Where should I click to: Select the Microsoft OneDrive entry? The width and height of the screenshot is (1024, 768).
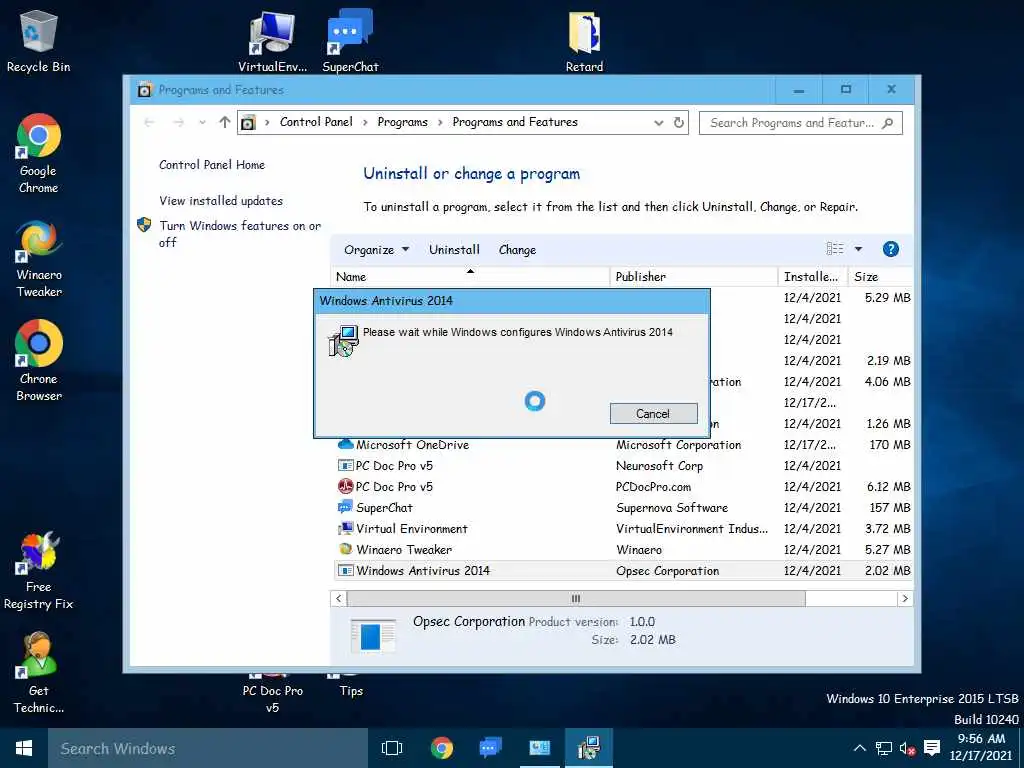(x=623, y=445)
